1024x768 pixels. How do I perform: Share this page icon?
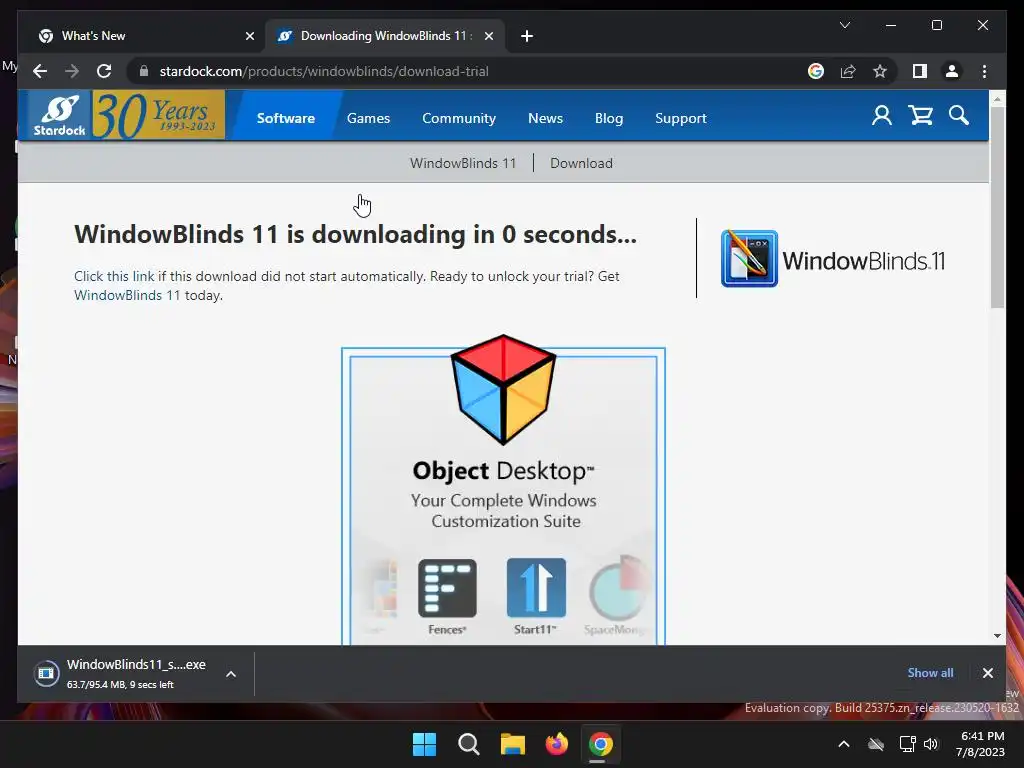tap(848, 71)
